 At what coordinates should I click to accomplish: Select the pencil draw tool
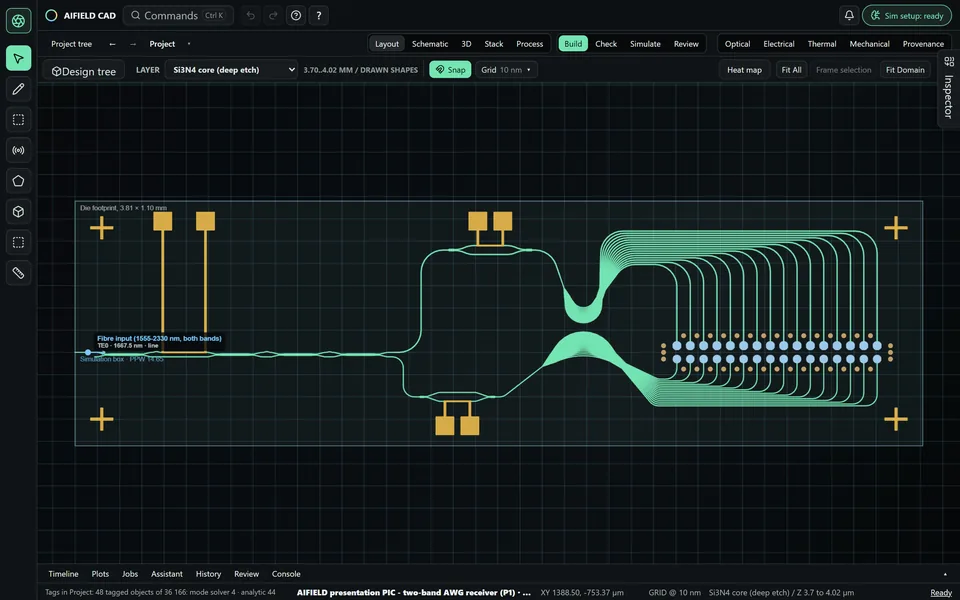click(x=18, y=89)
